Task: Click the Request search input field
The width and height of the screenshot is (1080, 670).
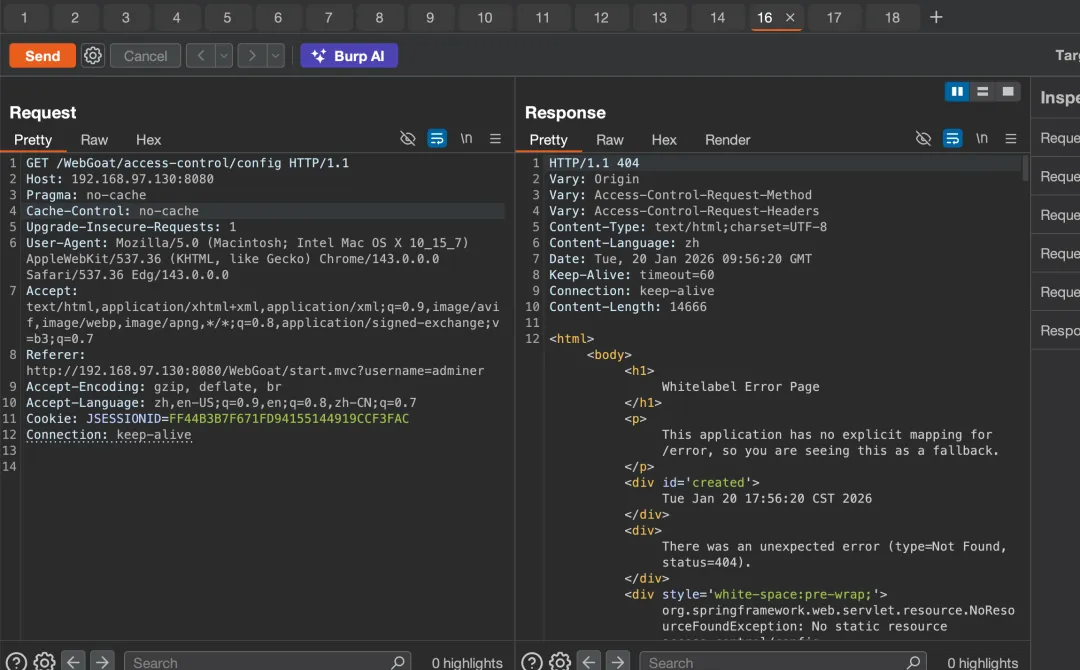Action: tap(265, 662)
